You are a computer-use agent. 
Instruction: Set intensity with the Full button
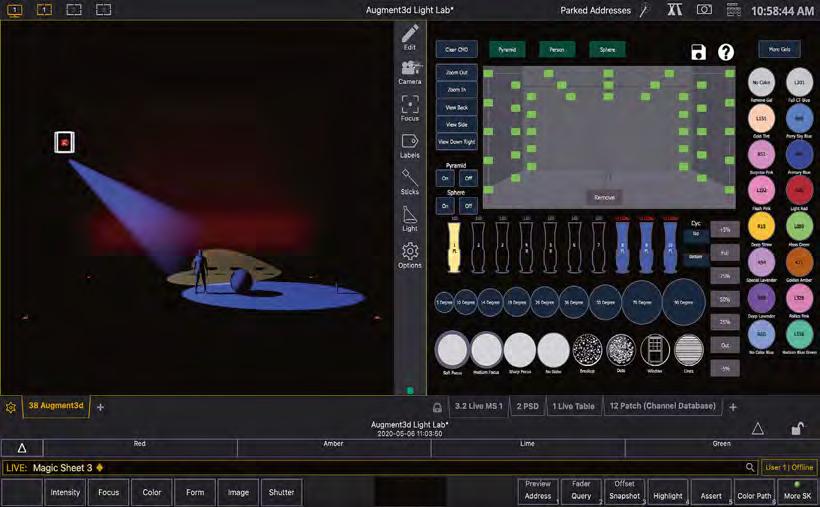point(724,253)
